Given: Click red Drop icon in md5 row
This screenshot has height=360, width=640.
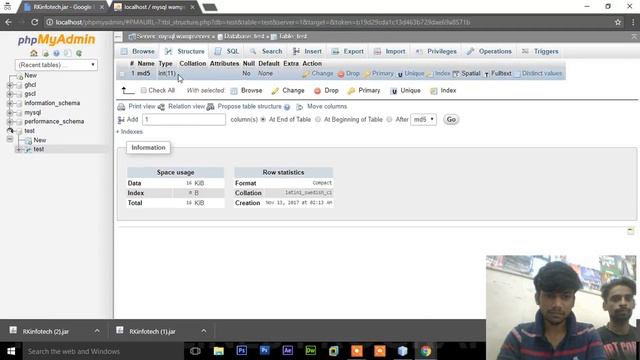Looking at the screenshot, I should coord(341,74).
